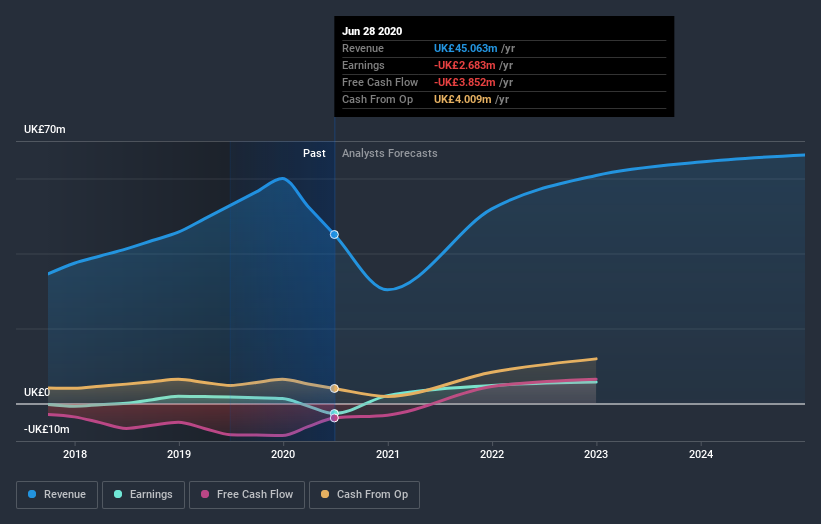Click the -UK£10m y-axis label
Screen dimensions: 821x524
click(46, 429)
